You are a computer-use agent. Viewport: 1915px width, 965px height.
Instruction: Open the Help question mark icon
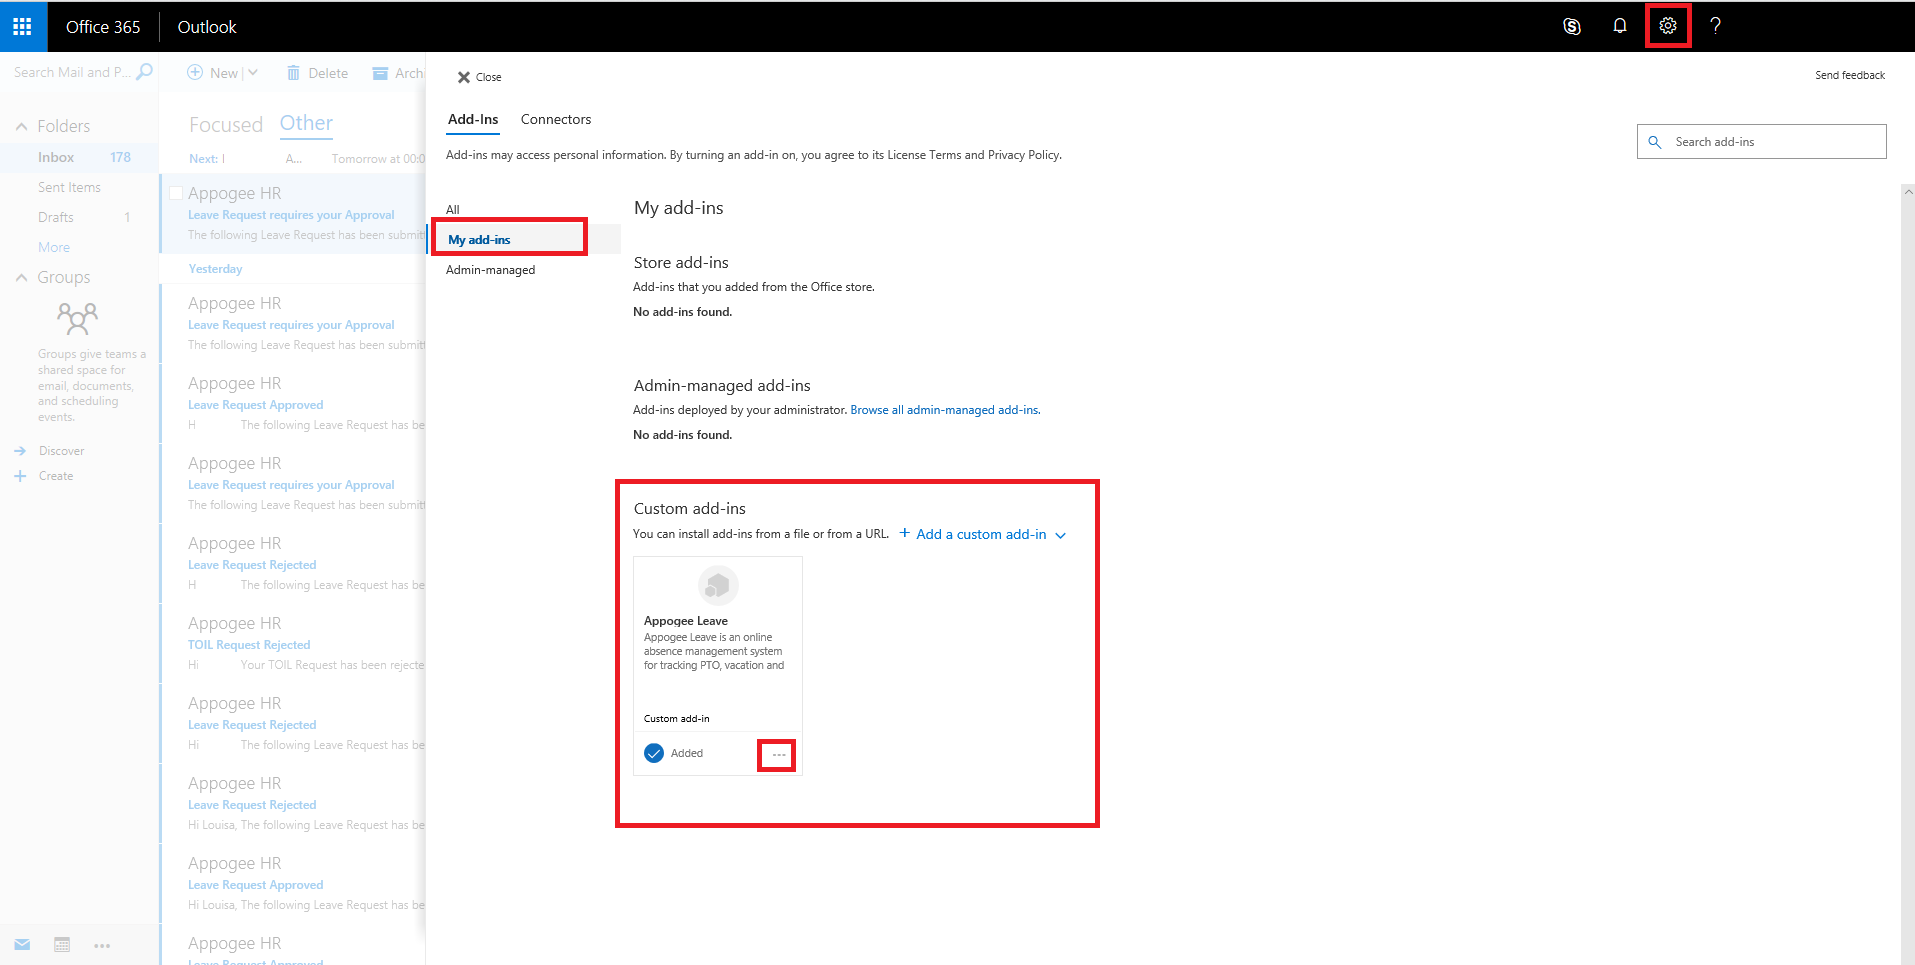point(1716,26)
